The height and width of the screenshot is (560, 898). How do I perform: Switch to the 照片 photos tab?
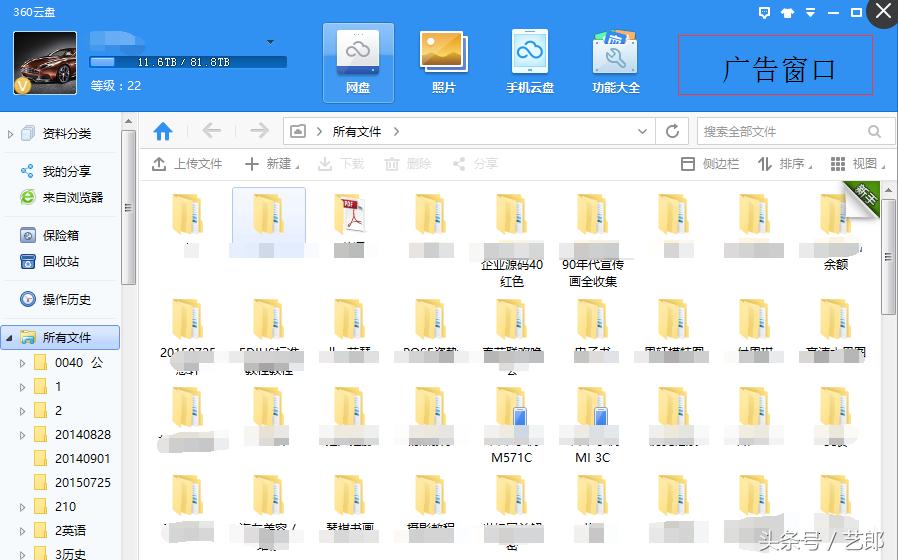(444, 62)
